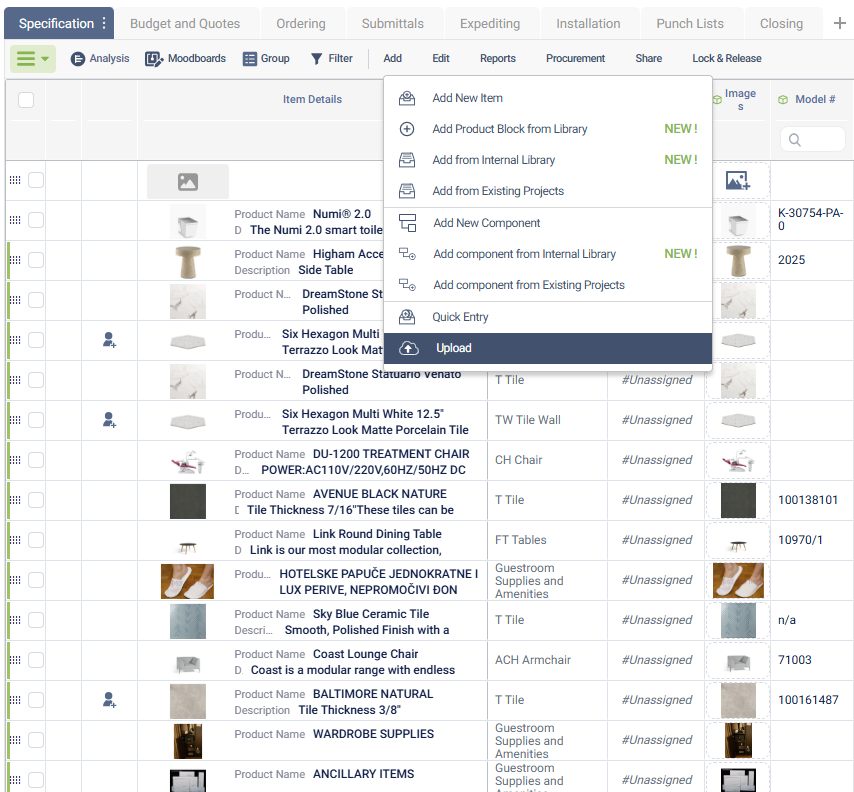This screenshot has height=792, width=854.
Task: Open the Moodboards view
Action: pyautogui.click(x=185, y=59)
